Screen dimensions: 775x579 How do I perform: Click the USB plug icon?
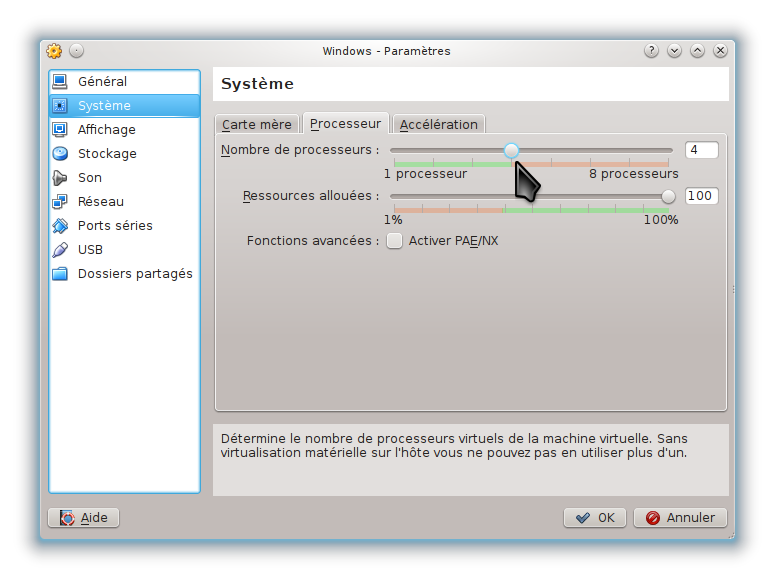[x=60, y=250]
